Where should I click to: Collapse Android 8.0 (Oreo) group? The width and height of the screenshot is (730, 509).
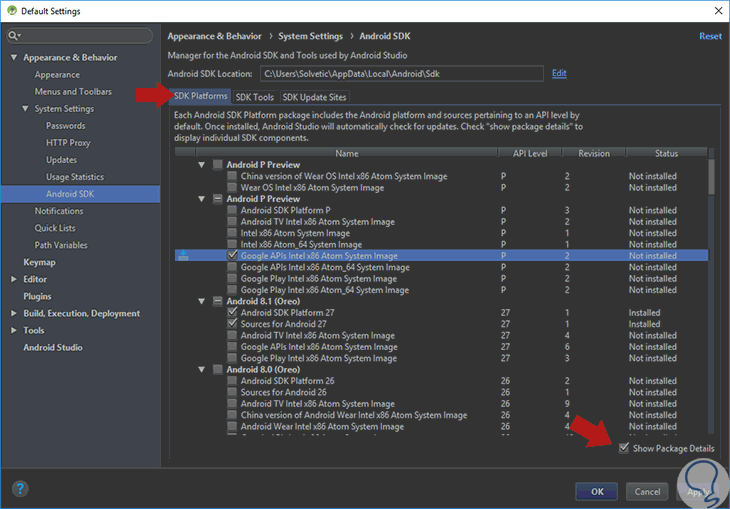click(x=202, y=369)
